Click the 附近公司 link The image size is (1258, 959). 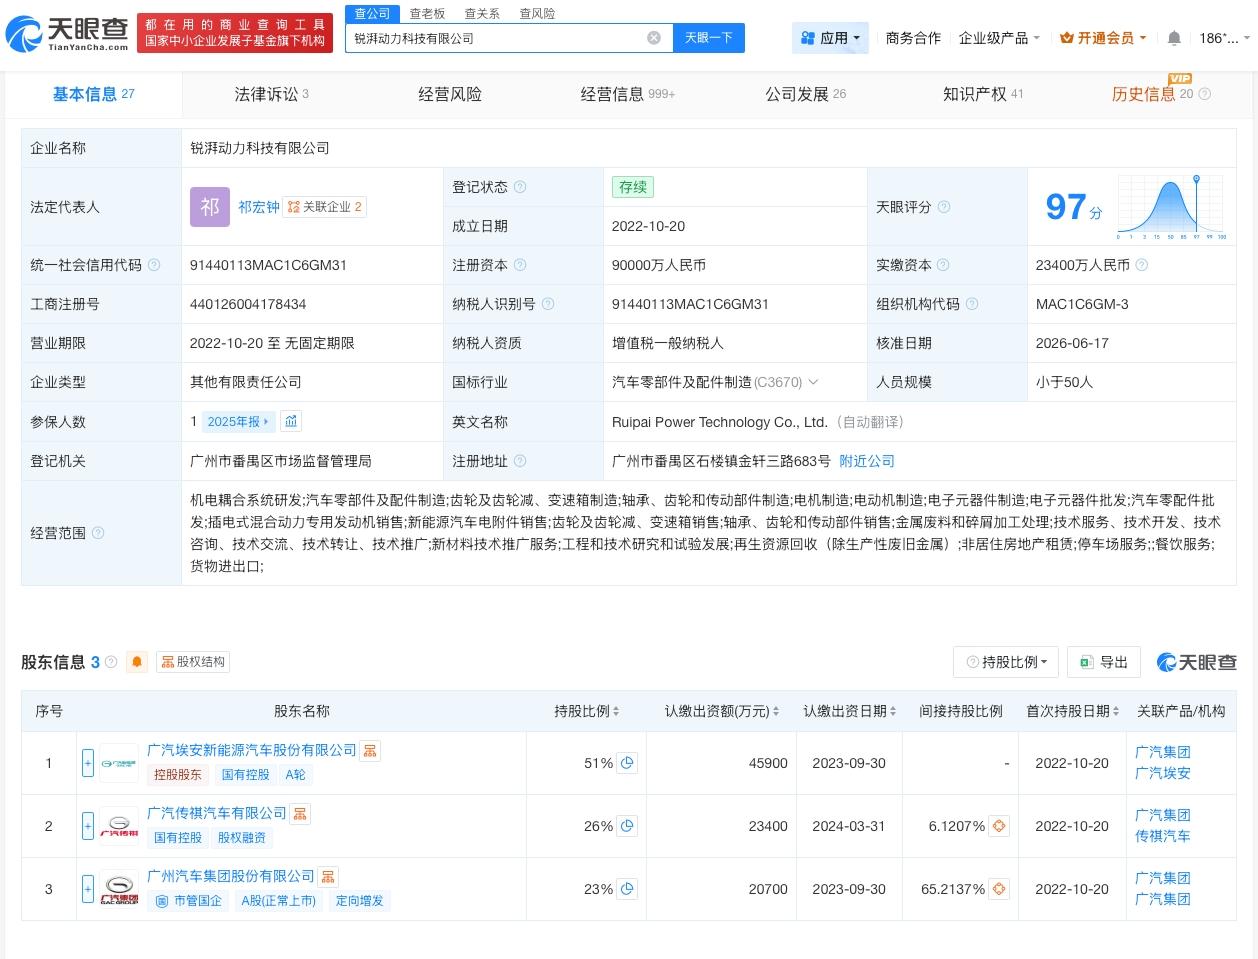[867, 461]
